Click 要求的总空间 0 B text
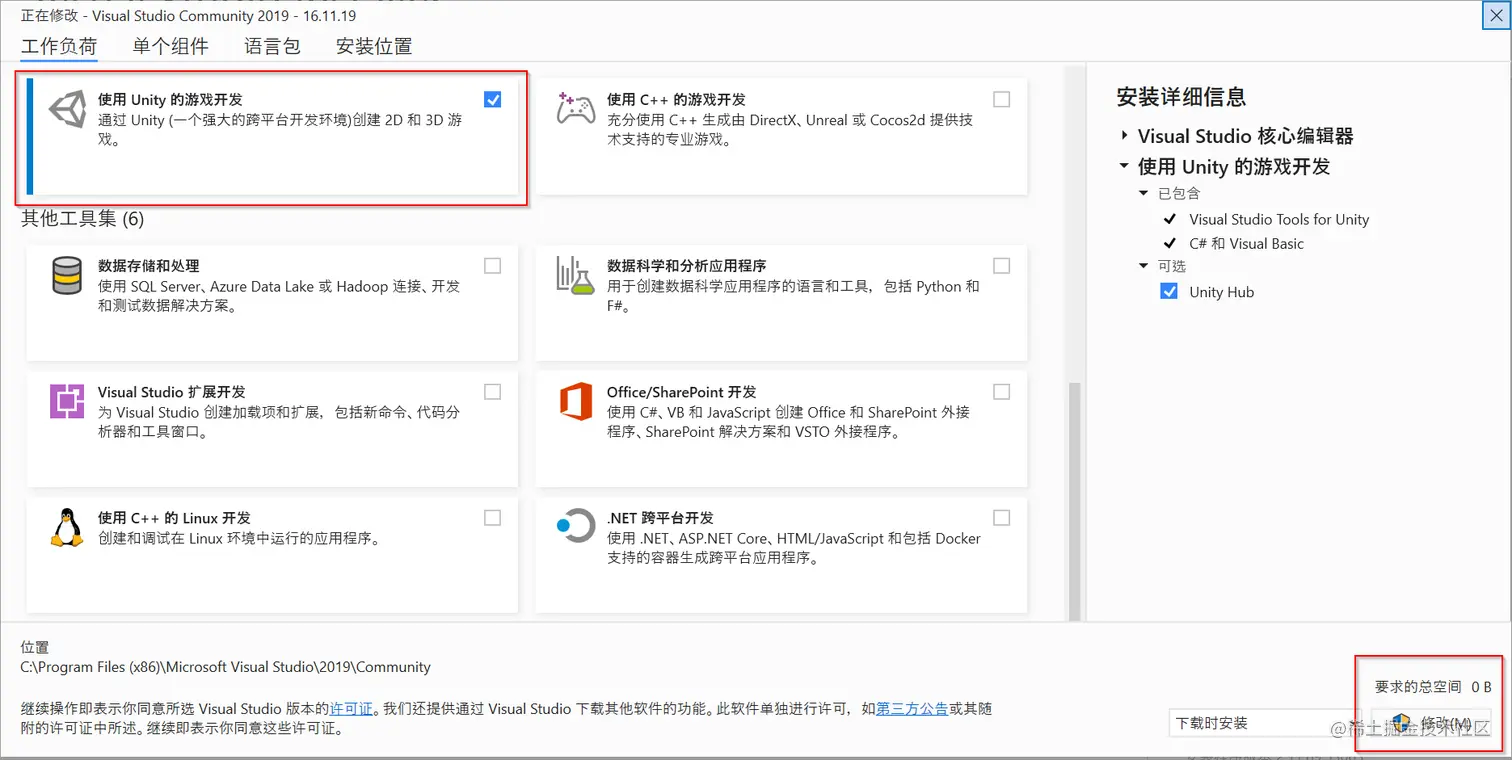 [1433, 687]
